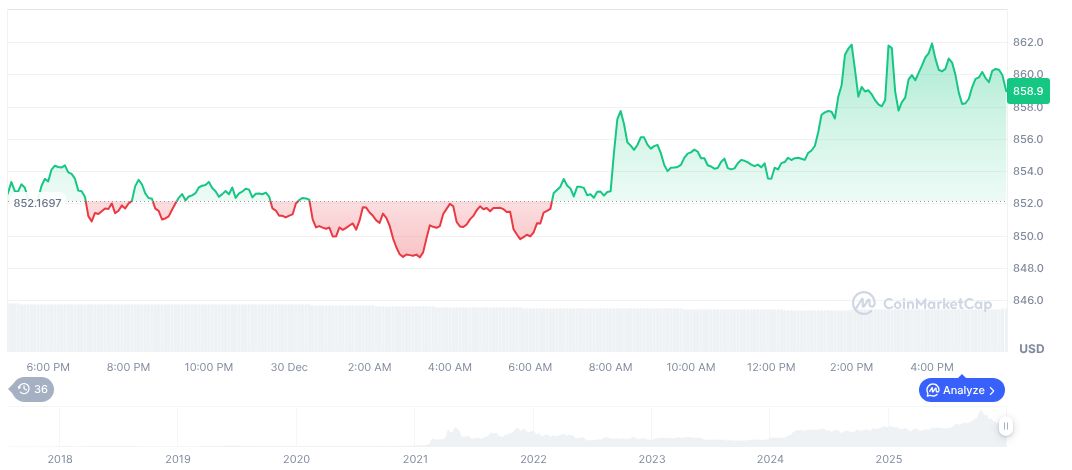The height and width of the screenshot is (470, 1072).
Task: Click the 8:00 AM time axis label
Action: click(x=610, y=367)
